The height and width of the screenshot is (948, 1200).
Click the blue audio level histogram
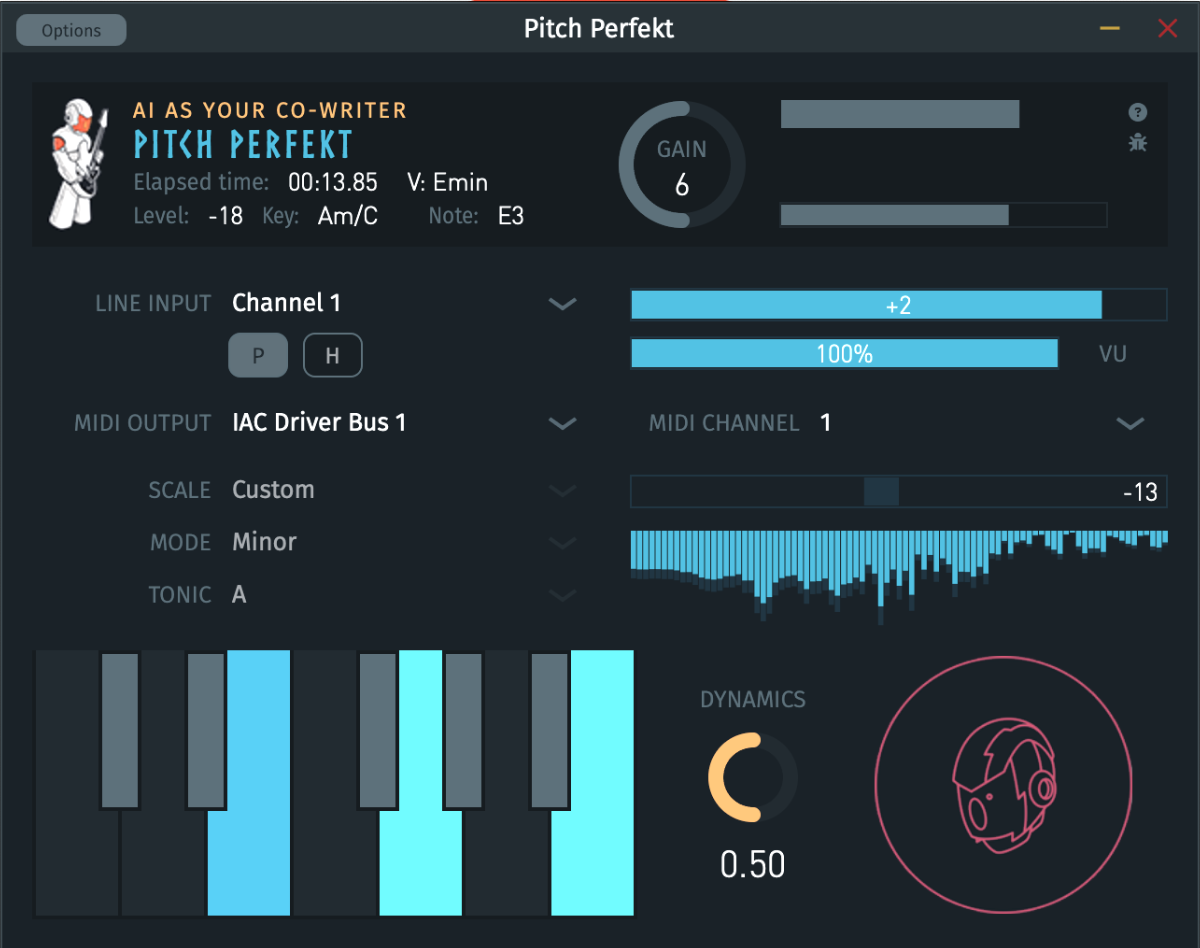(899, 577)
